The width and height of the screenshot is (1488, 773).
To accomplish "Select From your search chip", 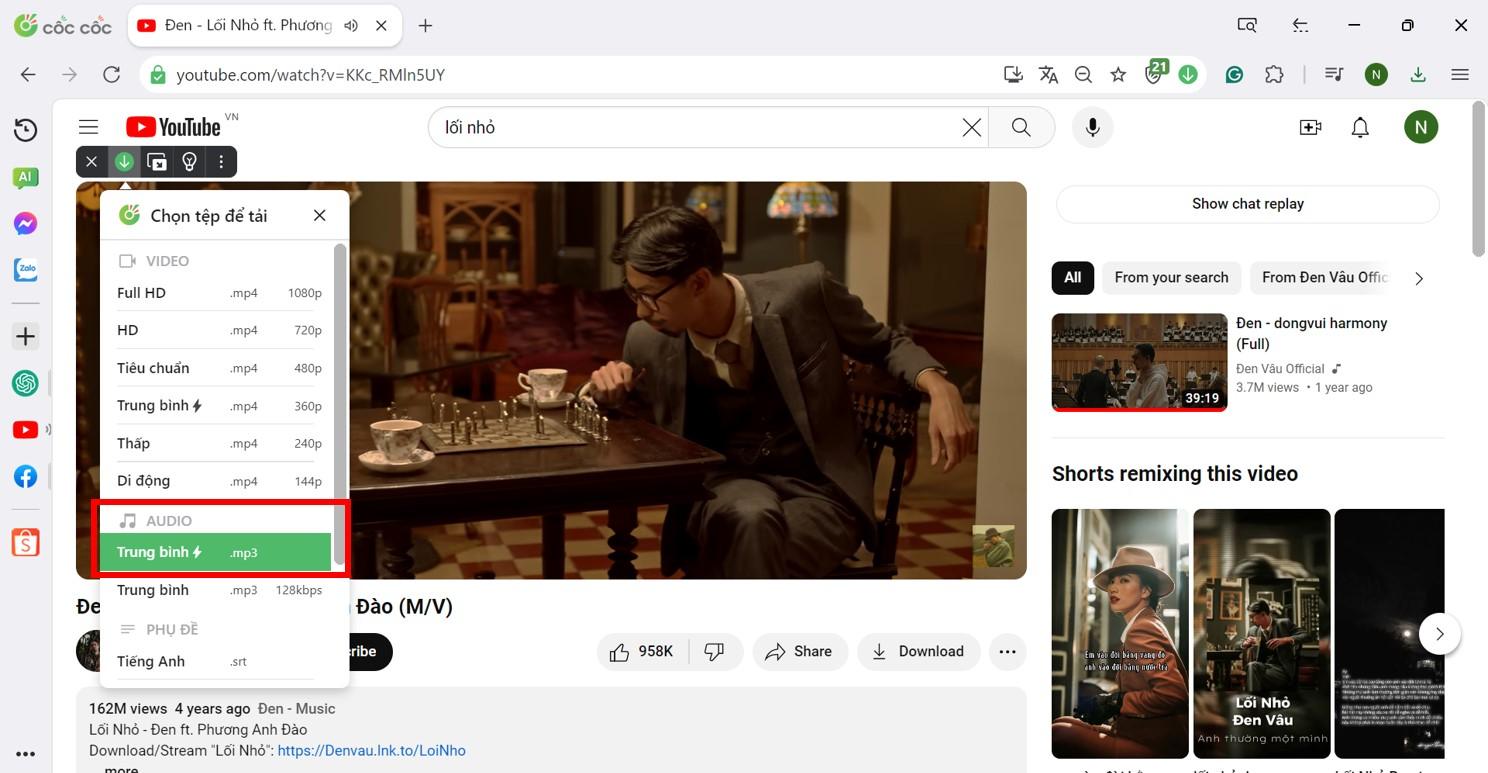I will pyautogui.click(x=1171, y=278).
